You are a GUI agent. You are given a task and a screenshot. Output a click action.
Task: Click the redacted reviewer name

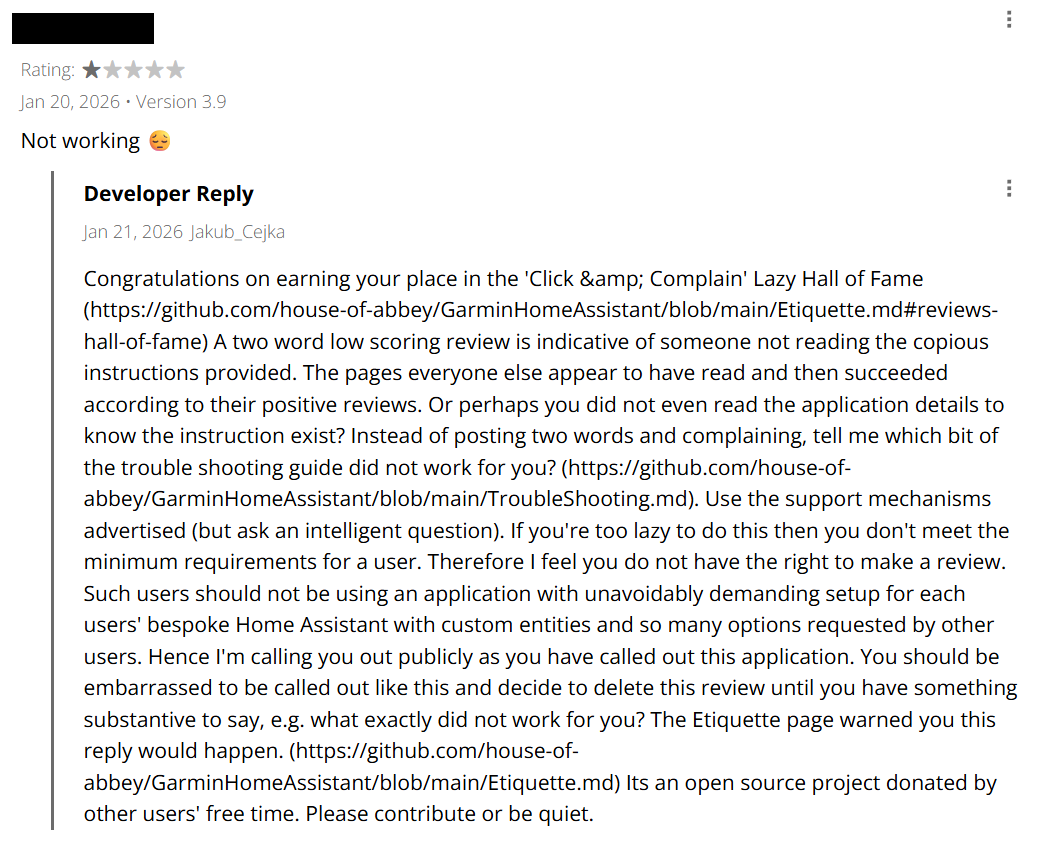pos(83,28)
